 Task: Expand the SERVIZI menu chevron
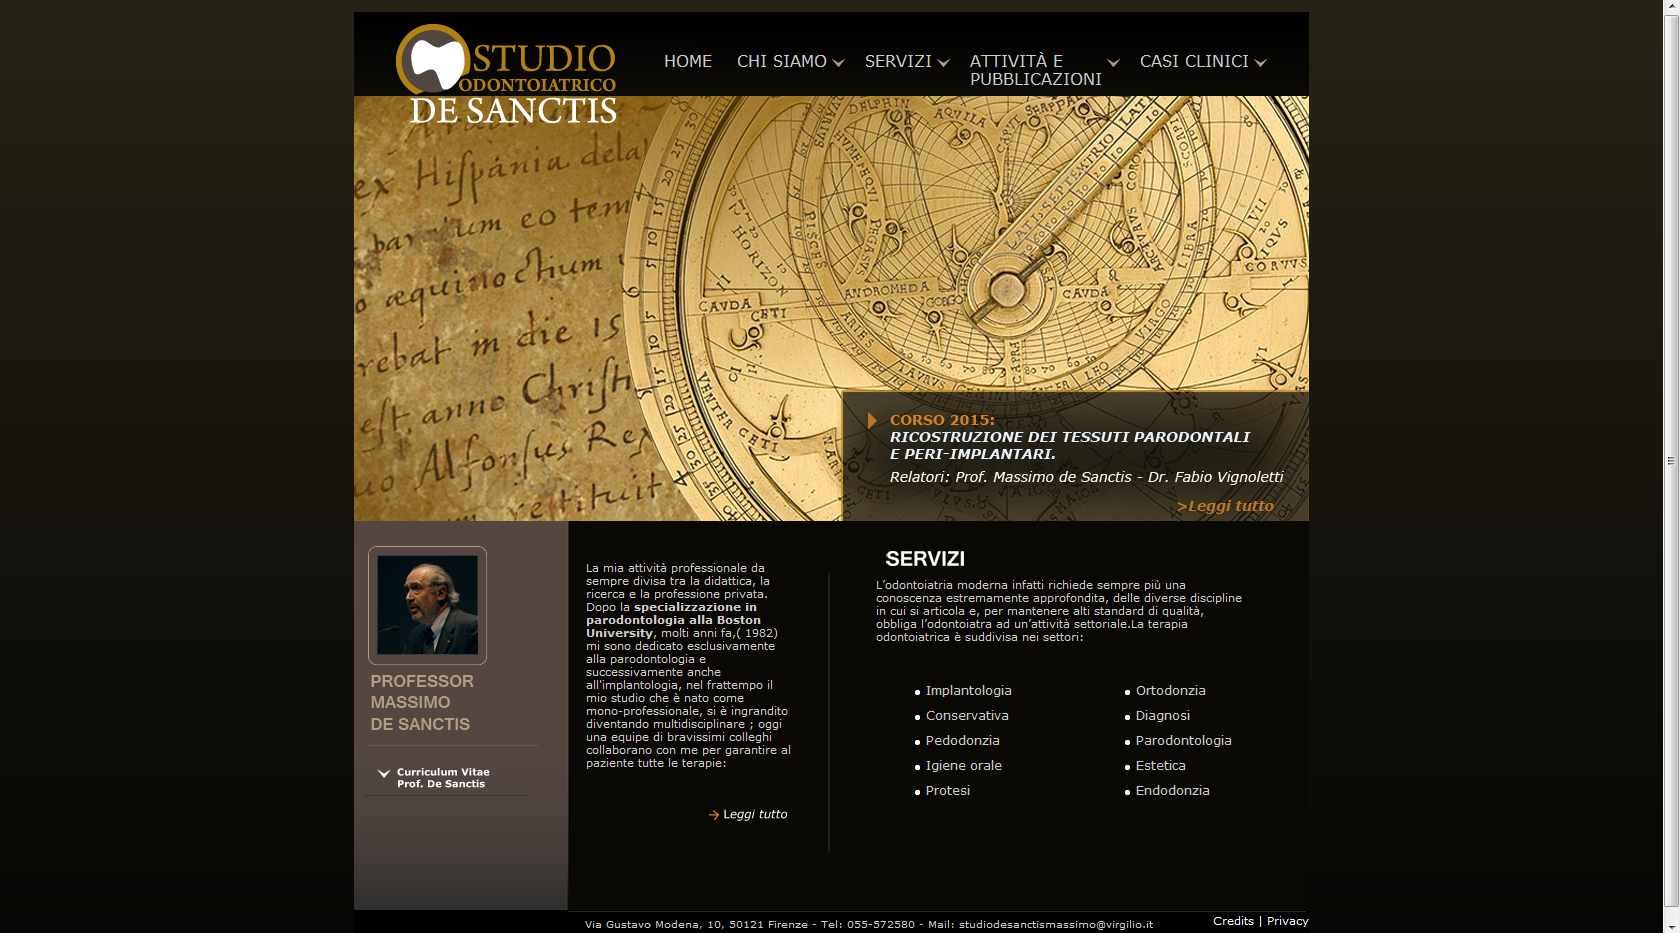click(x=943, y=63)
